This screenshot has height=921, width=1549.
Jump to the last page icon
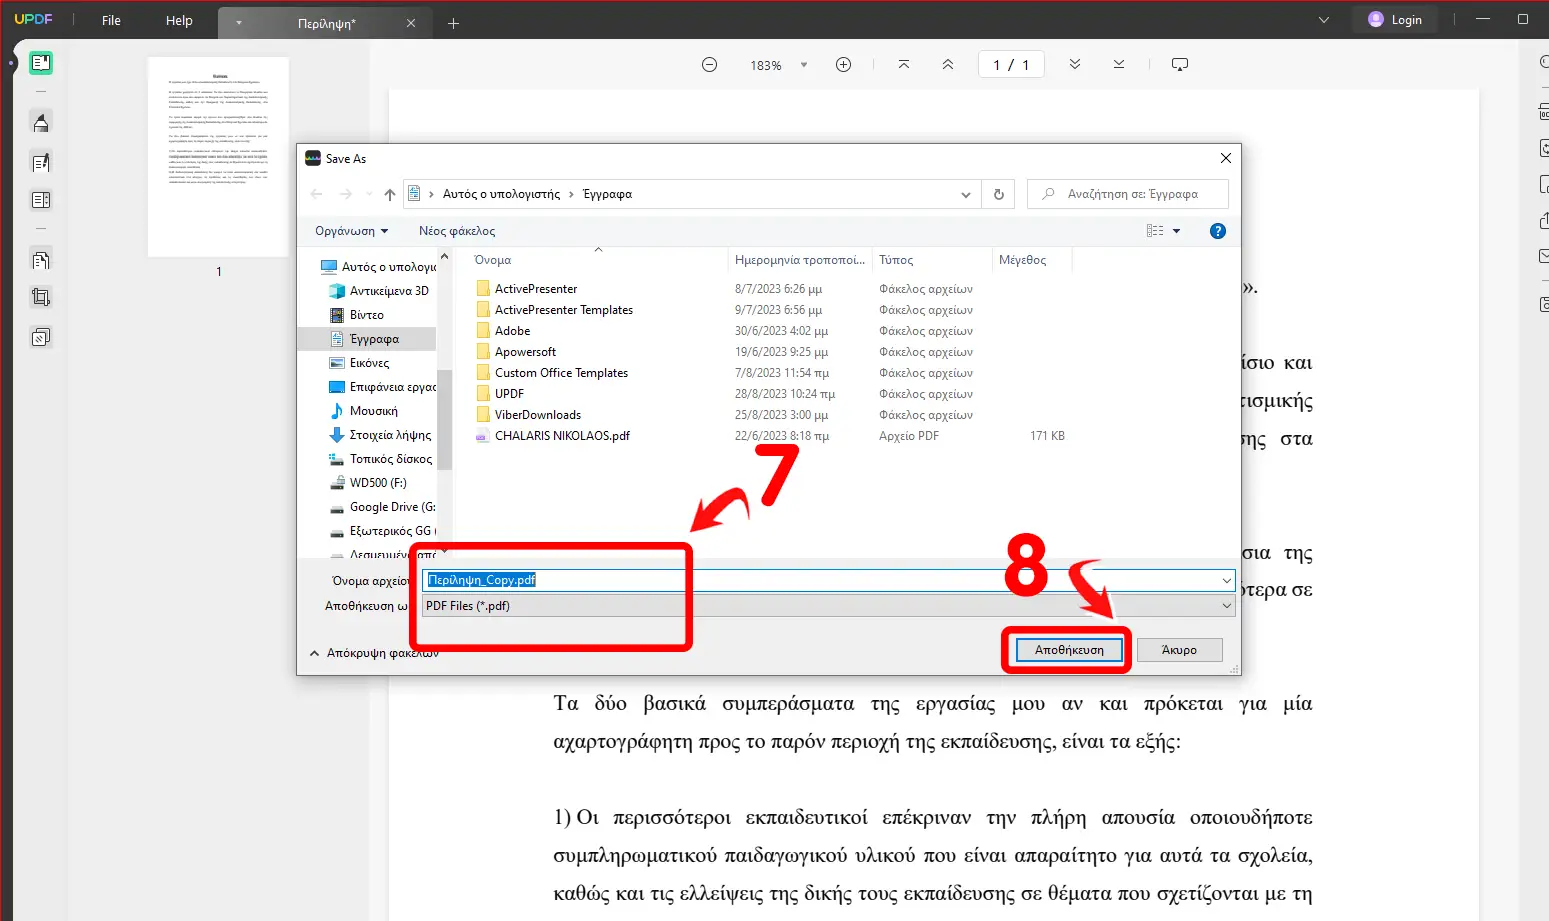coord(1118,65)
